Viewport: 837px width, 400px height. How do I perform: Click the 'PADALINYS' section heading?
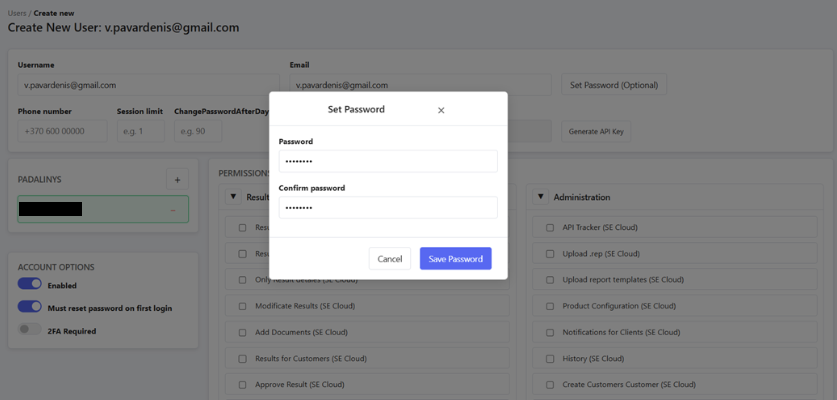tap(40, 180)
